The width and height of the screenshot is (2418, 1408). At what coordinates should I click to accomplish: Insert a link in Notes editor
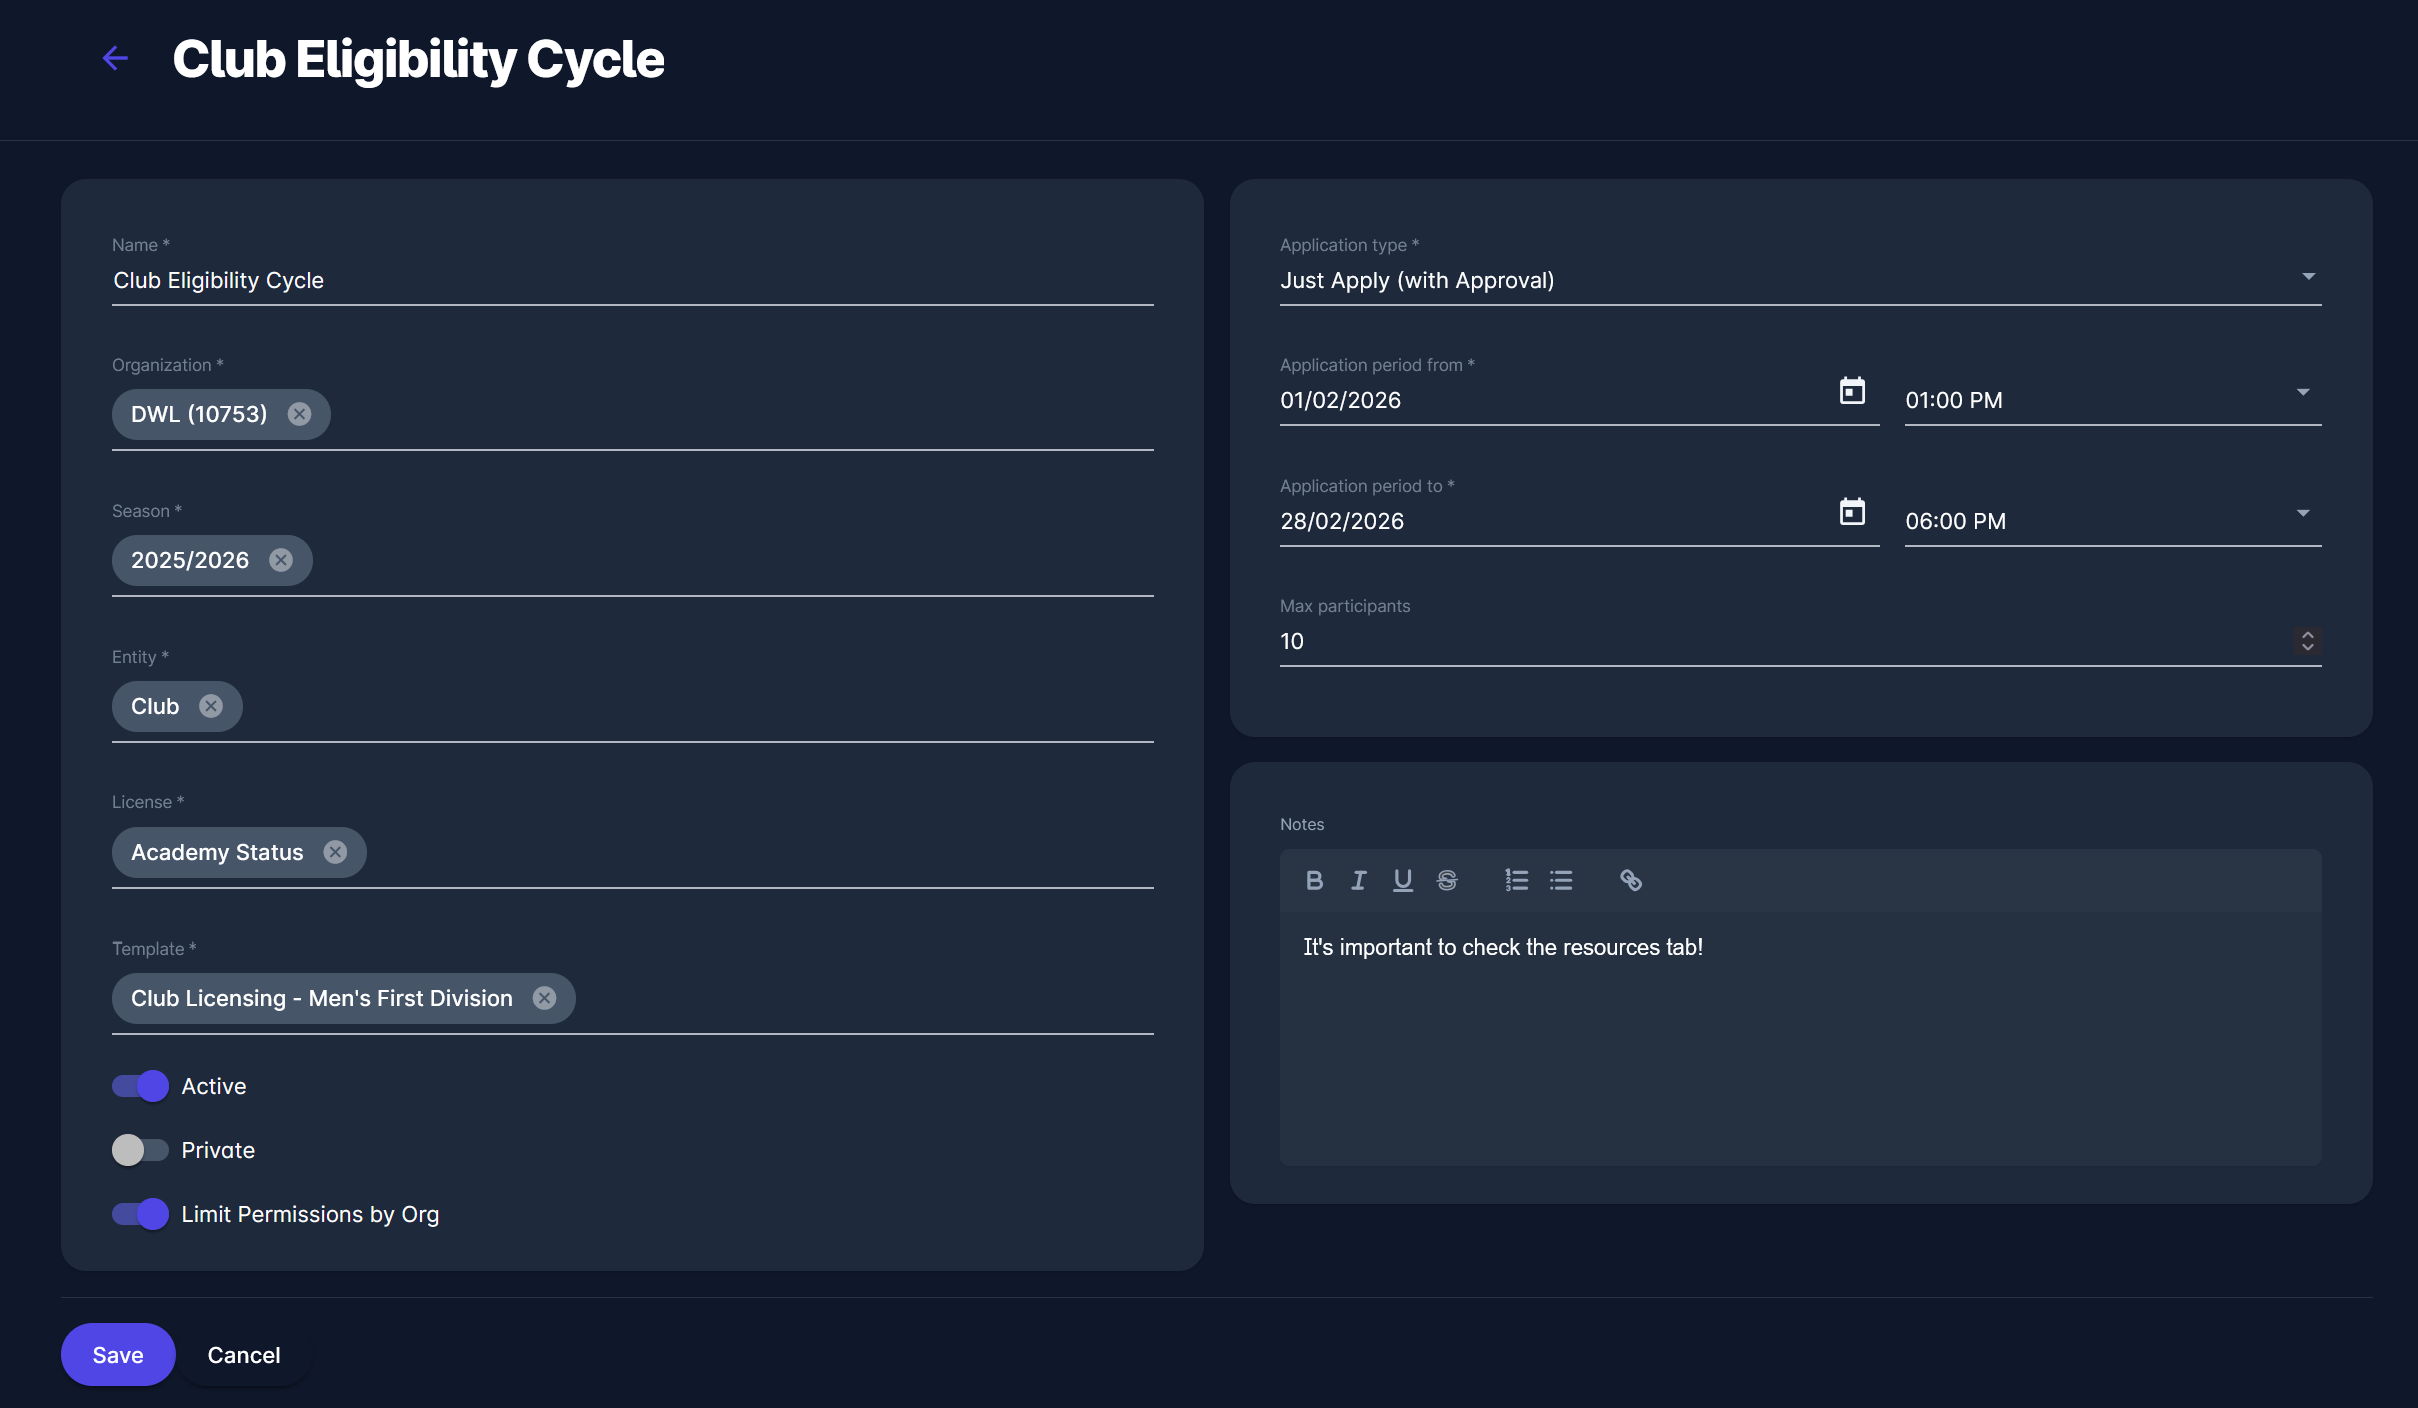[1630, 880]
